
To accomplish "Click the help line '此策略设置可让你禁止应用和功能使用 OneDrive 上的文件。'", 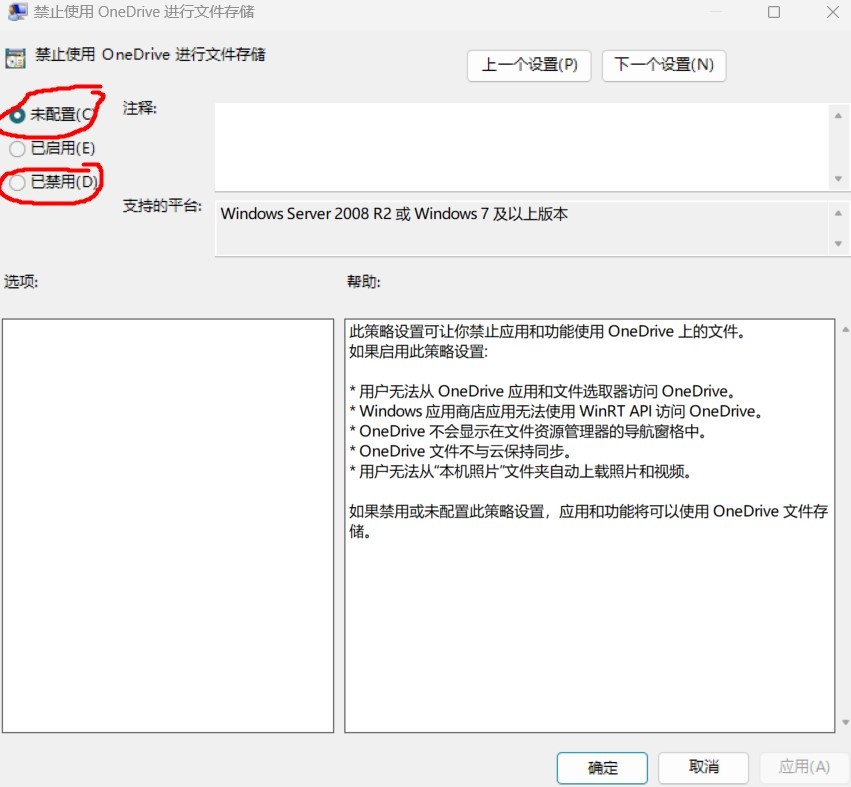I will click(x=547, y=331).
